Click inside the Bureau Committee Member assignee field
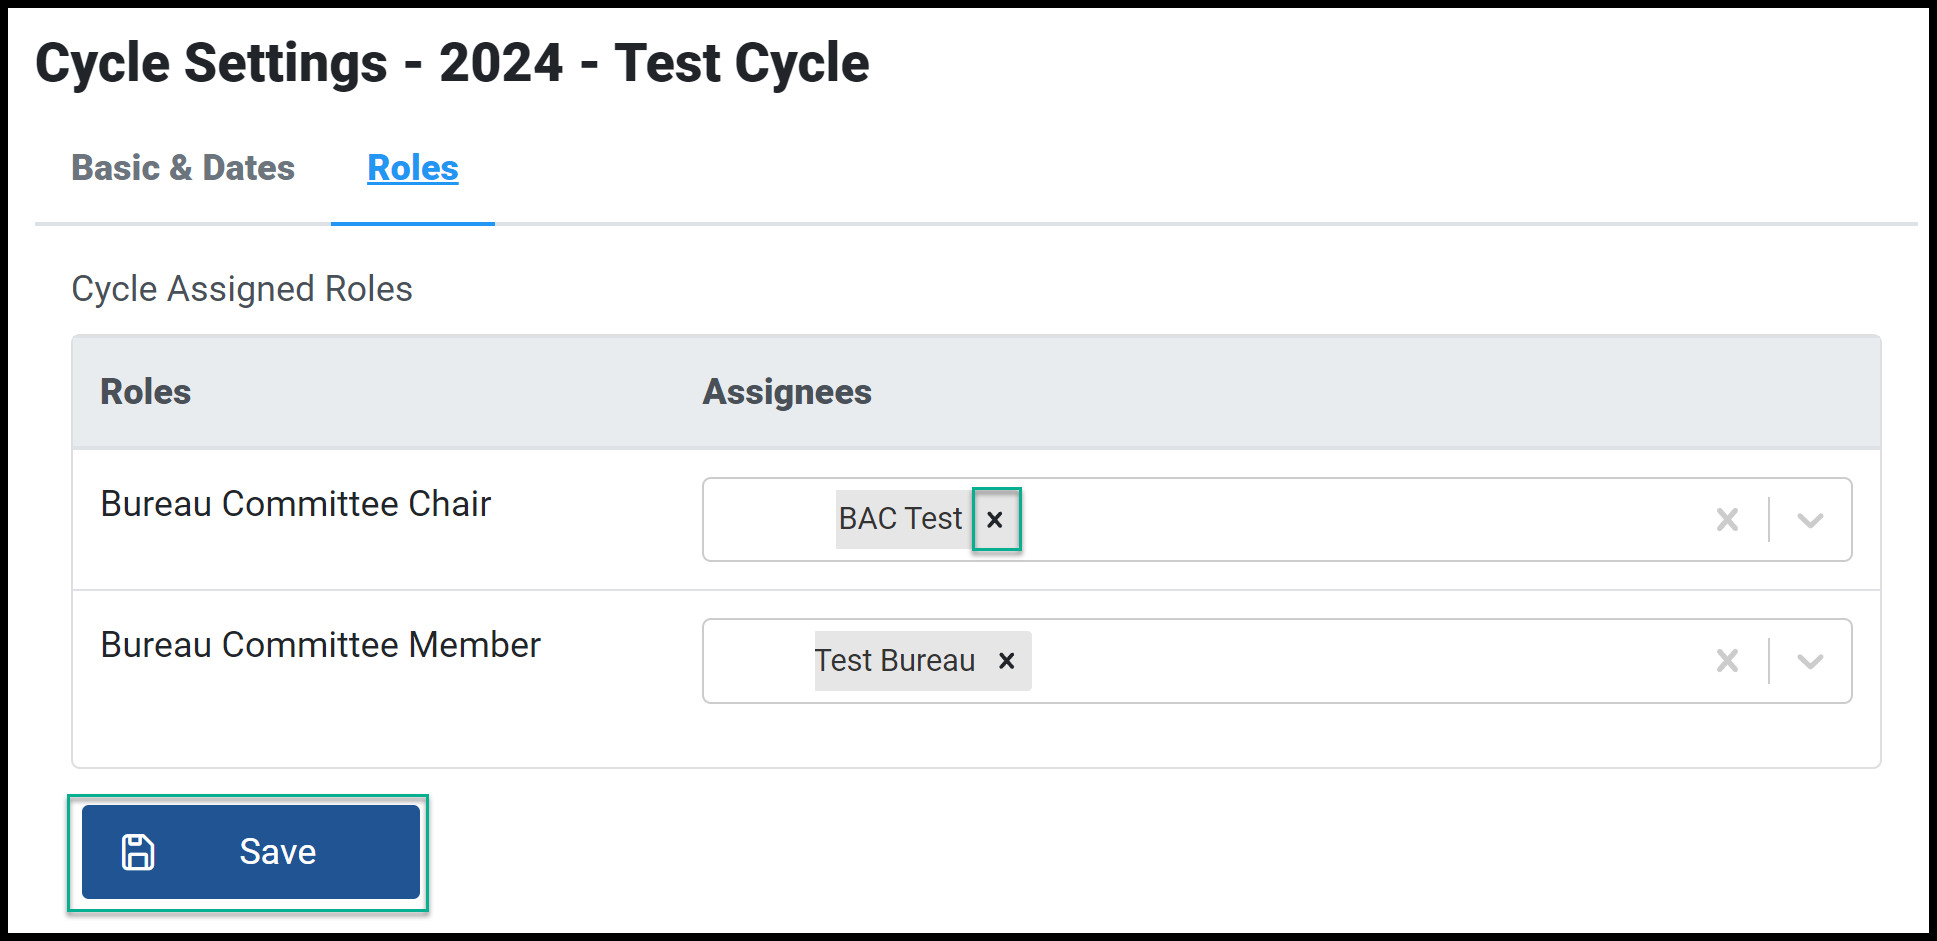1937x941 pixels. tap(1277, 661)
